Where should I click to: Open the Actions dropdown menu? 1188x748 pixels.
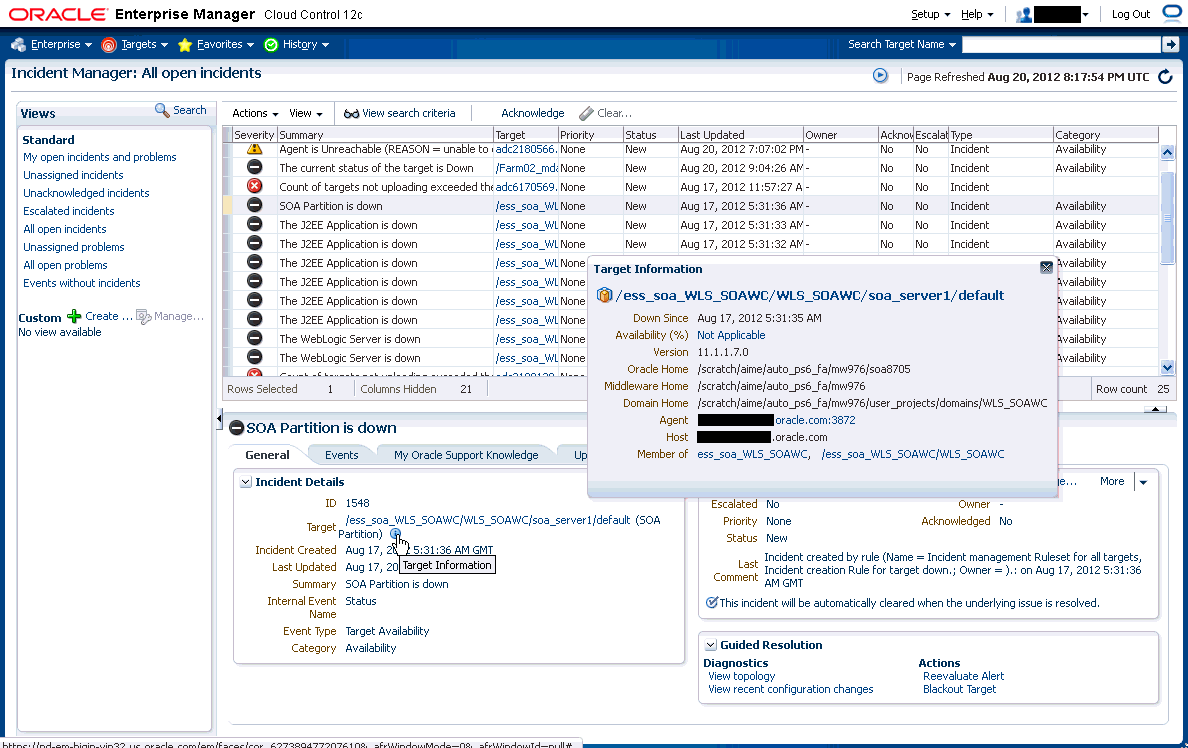[x=255, y=113]
